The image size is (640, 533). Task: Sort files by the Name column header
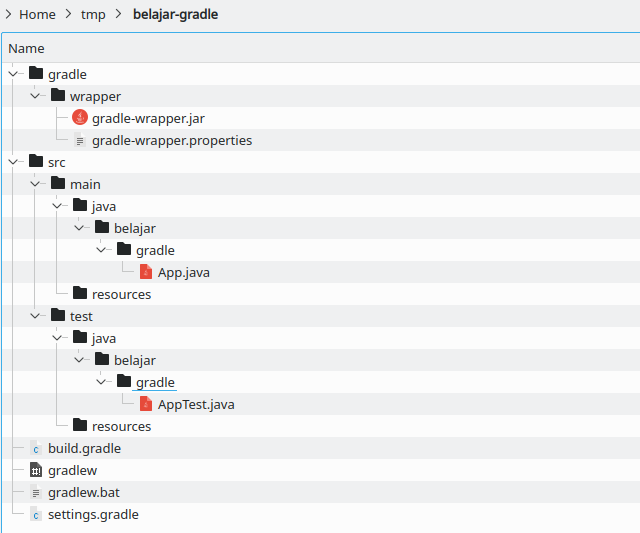point(26,48)
